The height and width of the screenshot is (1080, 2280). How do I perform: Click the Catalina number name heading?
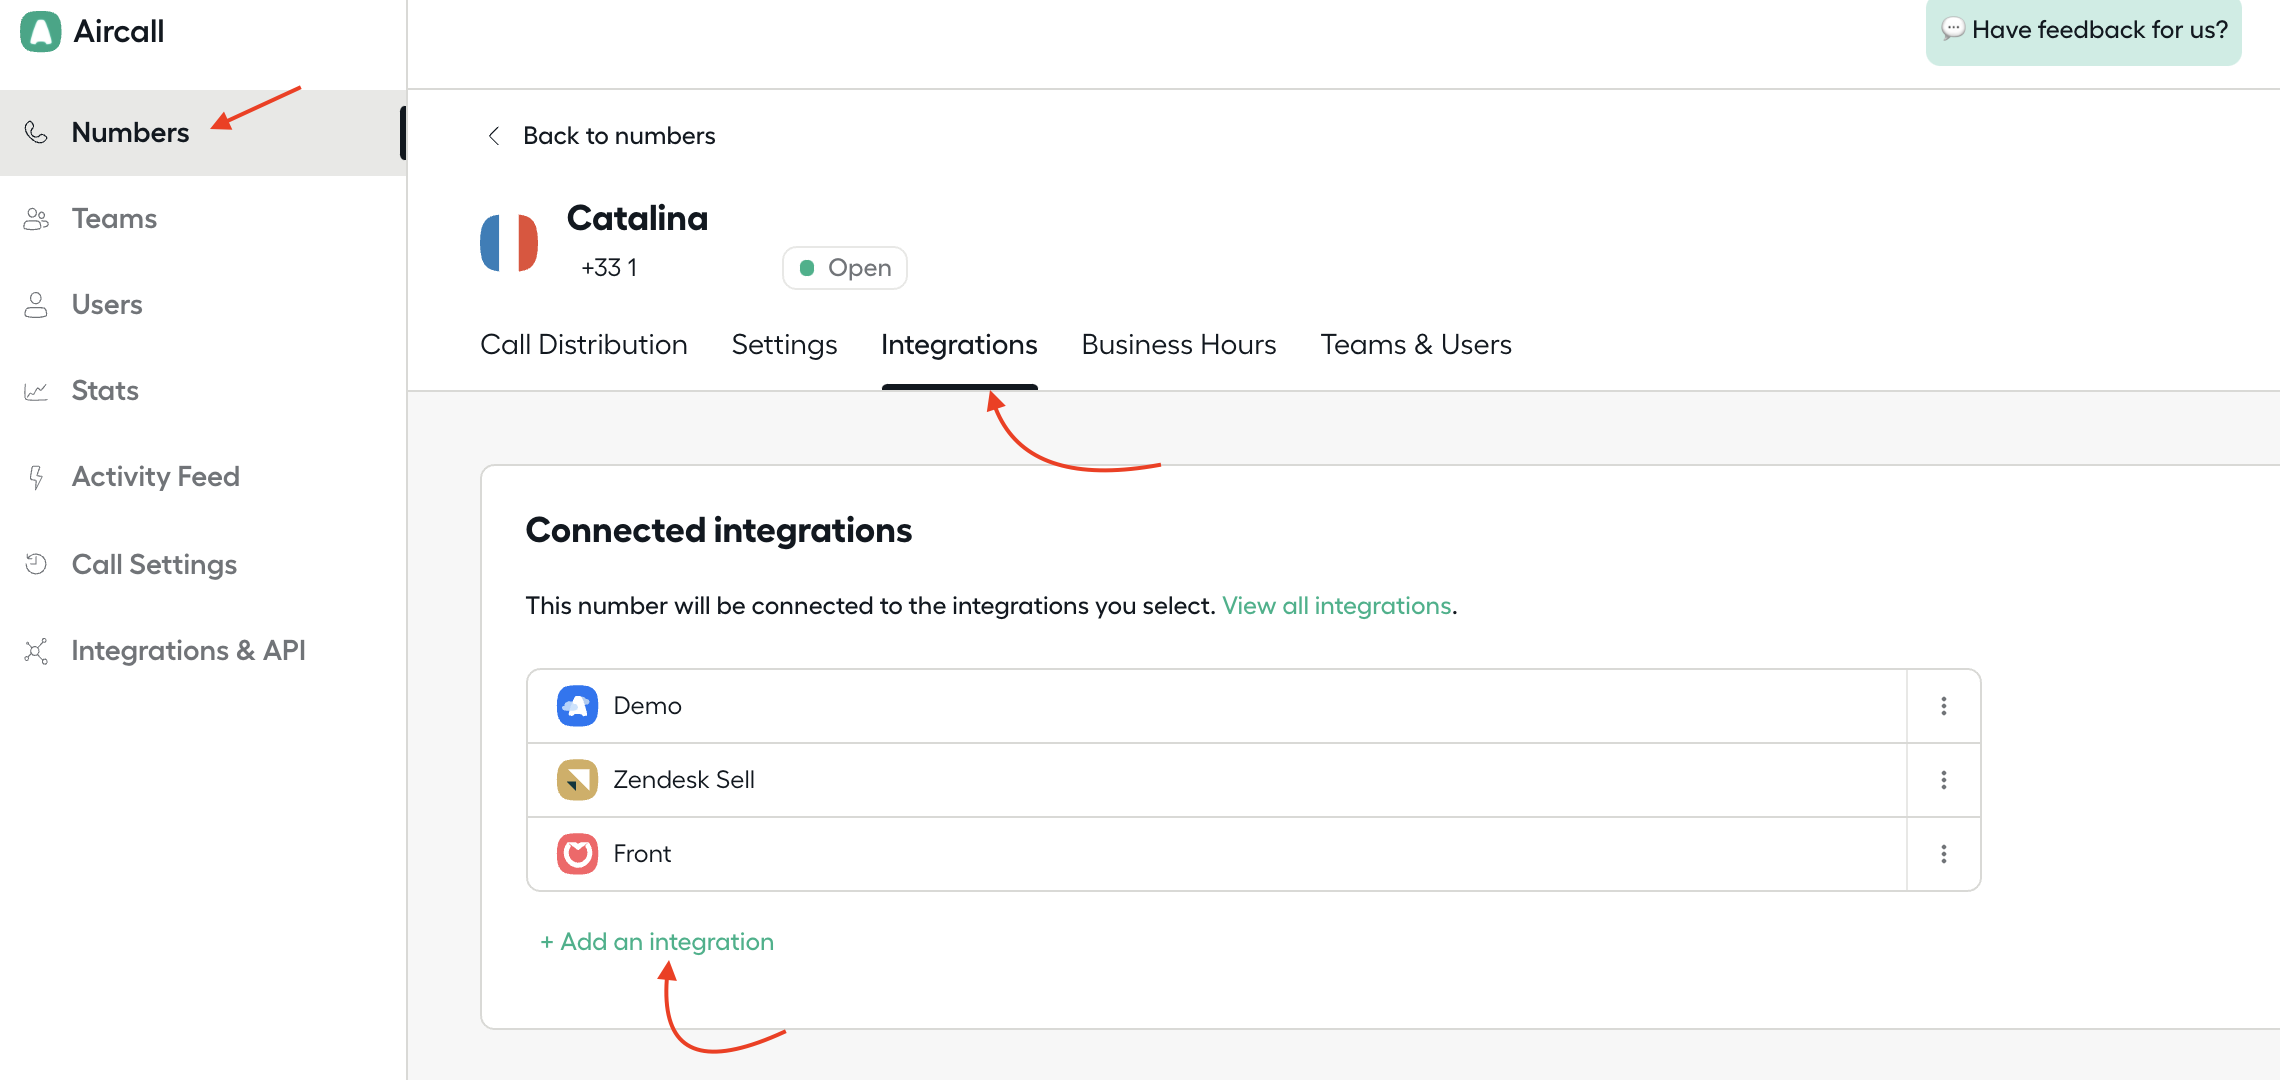[x=638, y=218]
